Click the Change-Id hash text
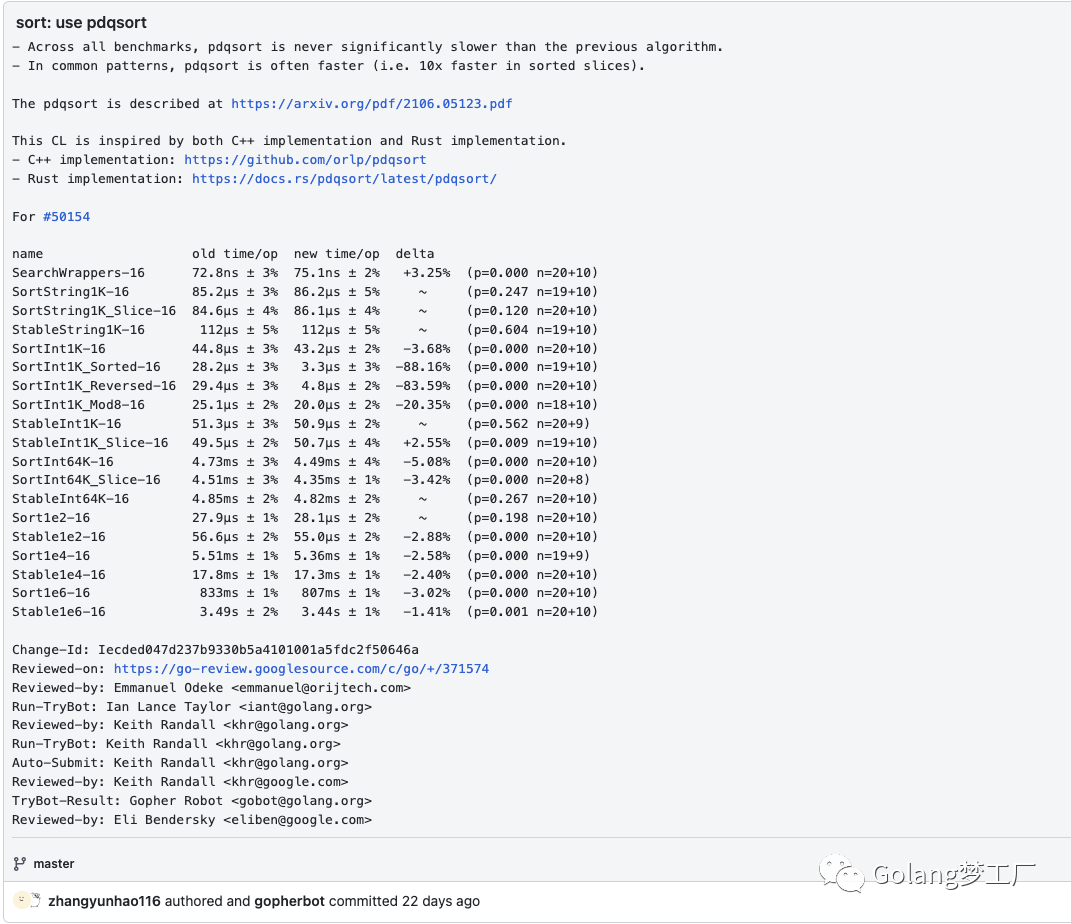The width and height of the screenshot is (1071, 924). click(258, 649)
